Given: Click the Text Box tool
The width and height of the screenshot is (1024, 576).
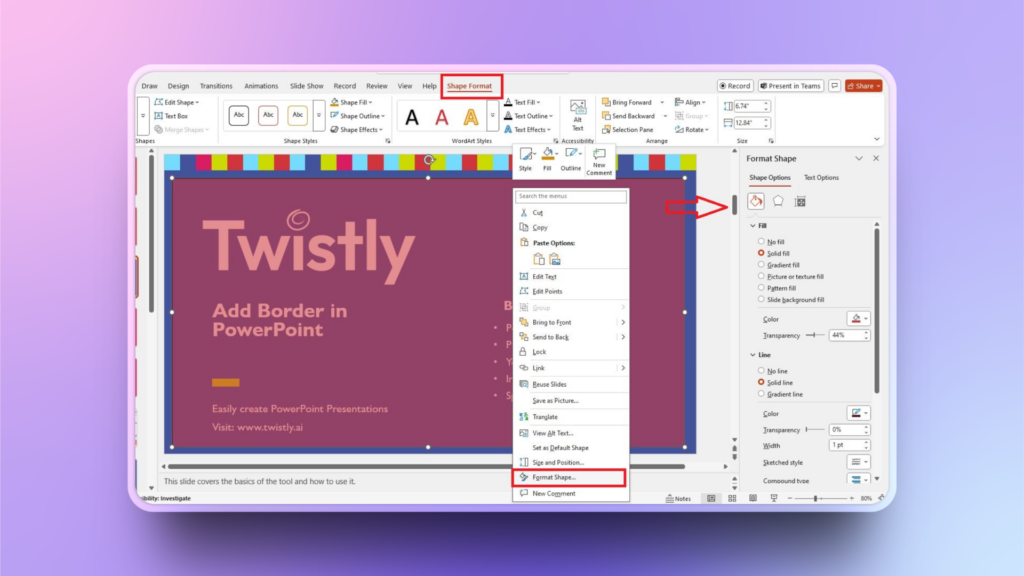Looking at the screenshot, I should click(x=171, y=116).
